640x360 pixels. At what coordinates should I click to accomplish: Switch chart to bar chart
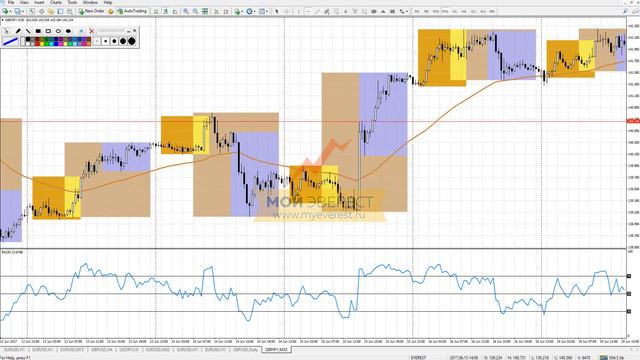click(x=156, y=11)
